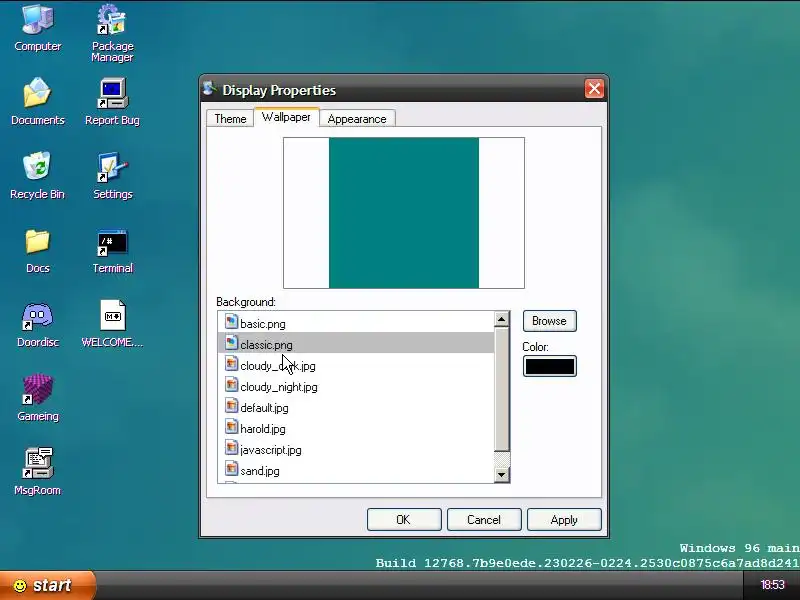Open the start menu

(x=47, y=585)
